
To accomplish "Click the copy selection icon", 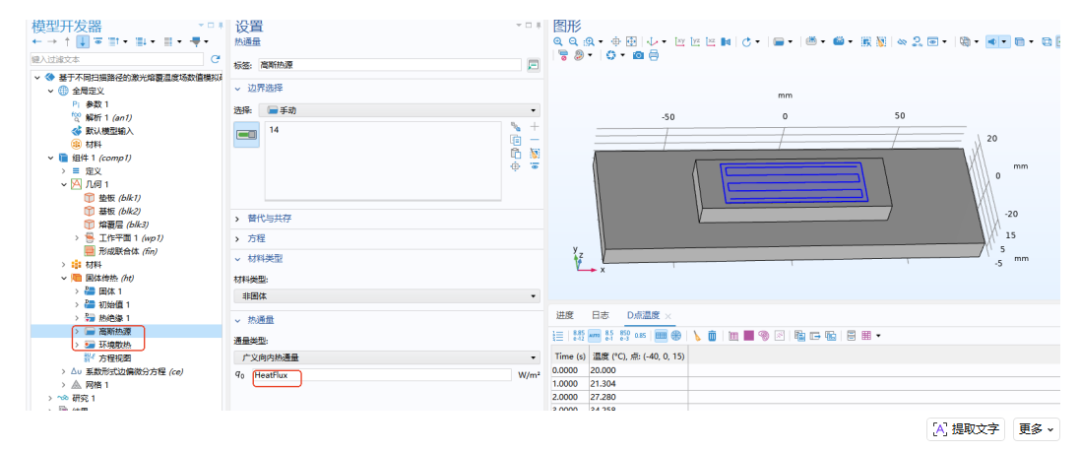I will [x=515, y=140].
